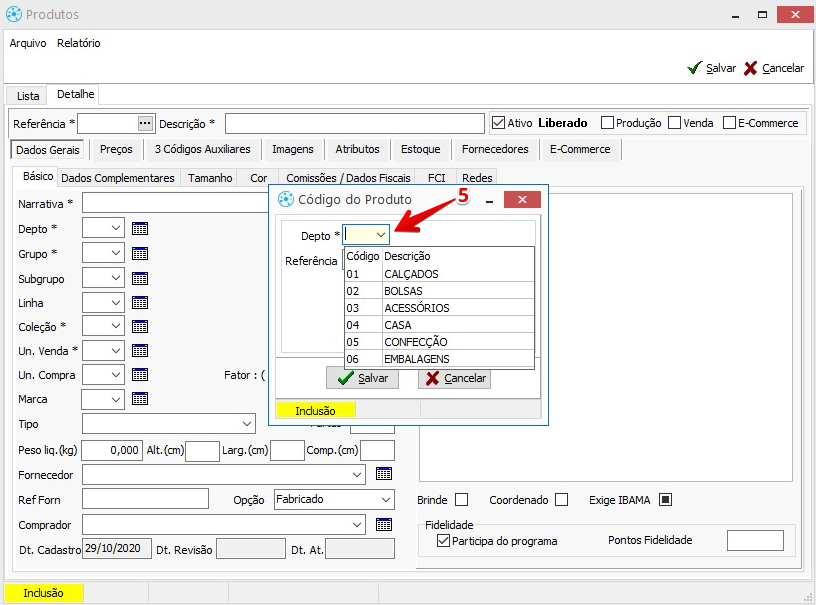
Task: Click the ellipsis button next to Referência
Action: pos(145,123)
